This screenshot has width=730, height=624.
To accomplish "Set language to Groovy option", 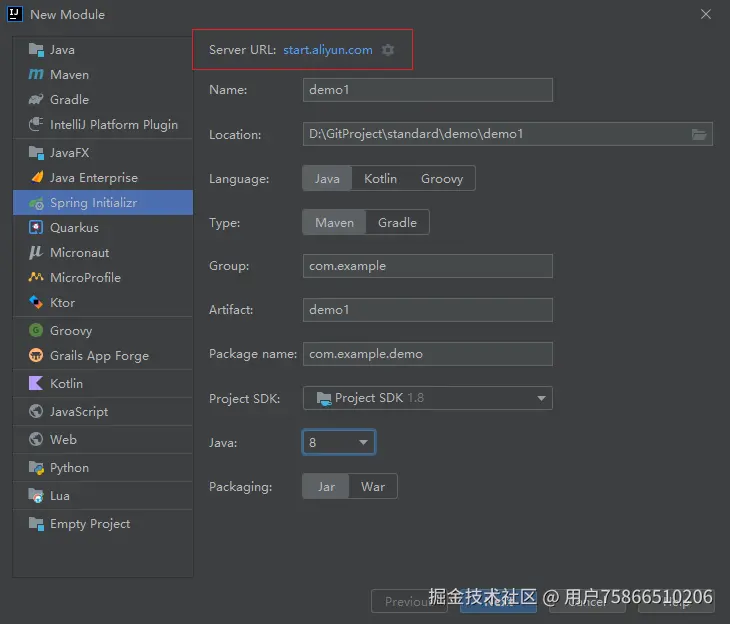I will (442, 178).
